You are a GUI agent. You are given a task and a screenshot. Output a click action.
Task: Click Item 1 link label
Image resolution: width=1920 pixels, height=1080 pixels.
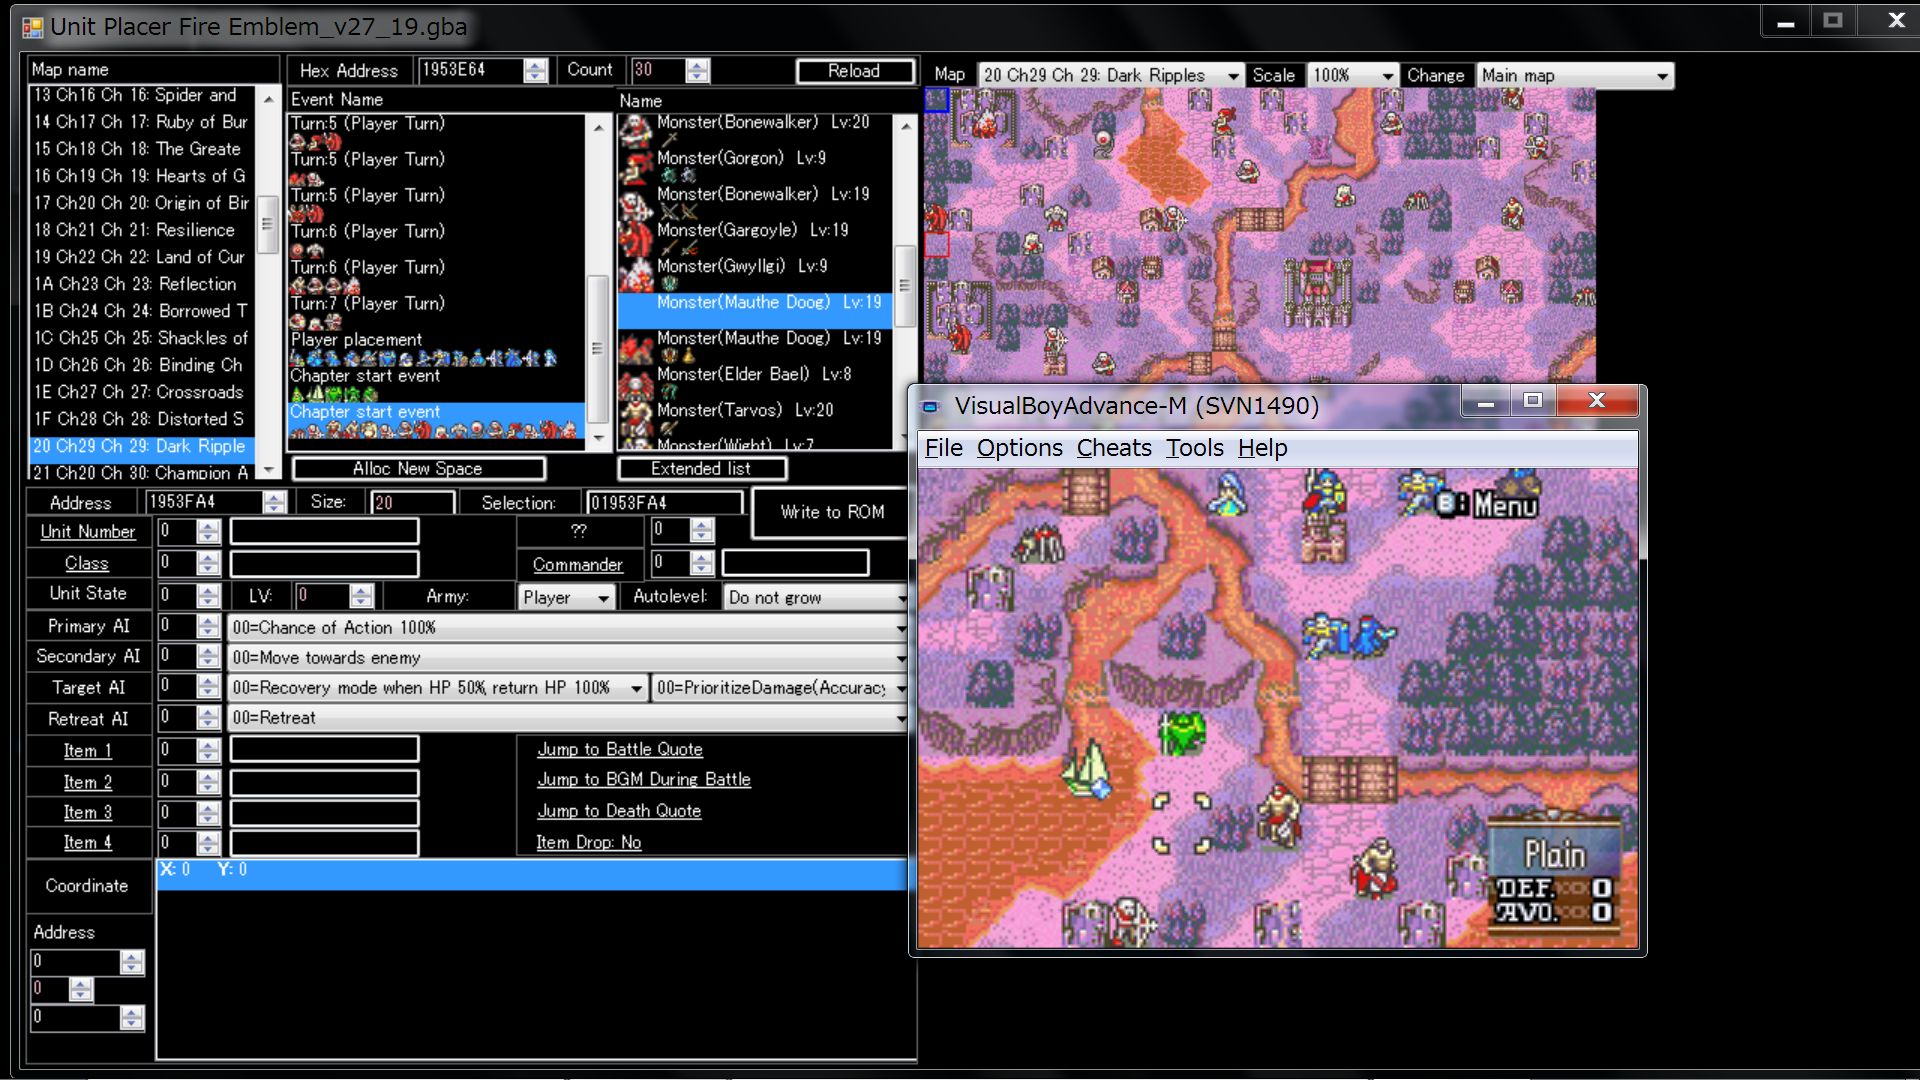[x=87, y=751]
